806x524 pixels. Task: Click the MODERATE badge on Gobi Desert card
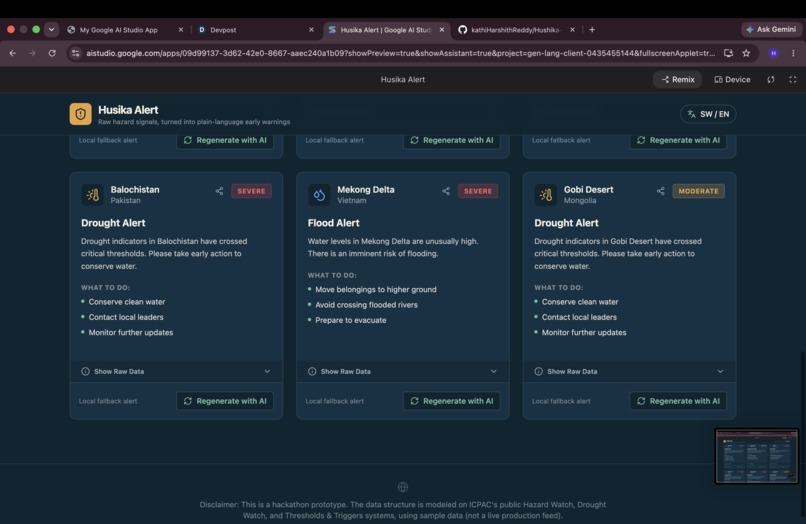tap(699, 191)
